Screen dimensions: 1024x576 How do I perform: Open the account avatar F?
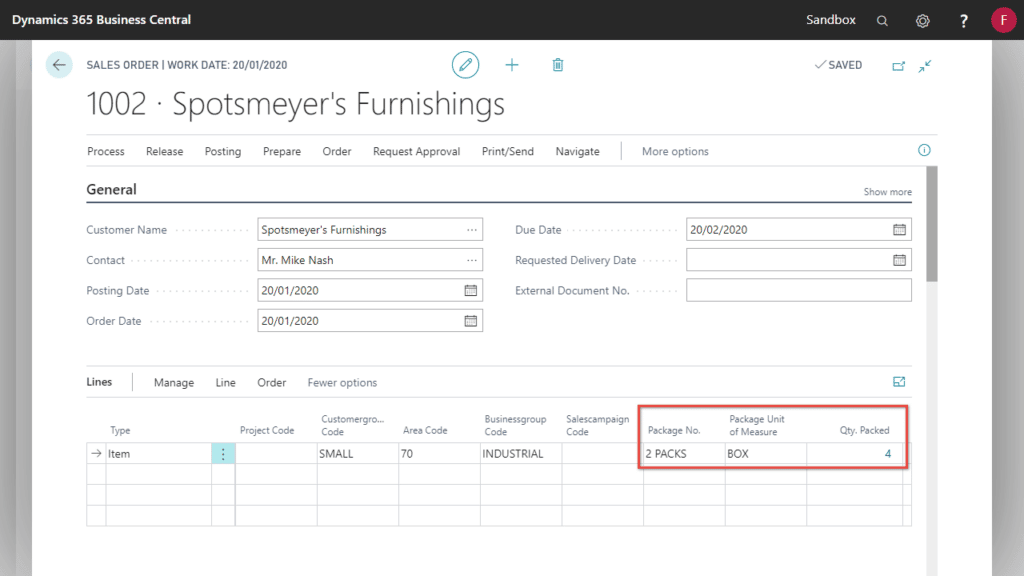[1003, 19]
